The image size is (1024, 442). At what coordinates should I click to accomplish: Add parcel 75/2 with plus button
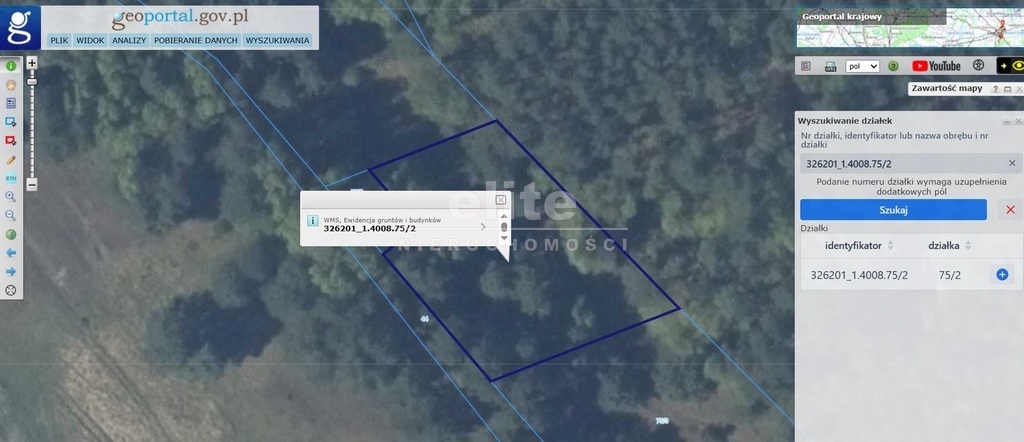pos(1002,275)
